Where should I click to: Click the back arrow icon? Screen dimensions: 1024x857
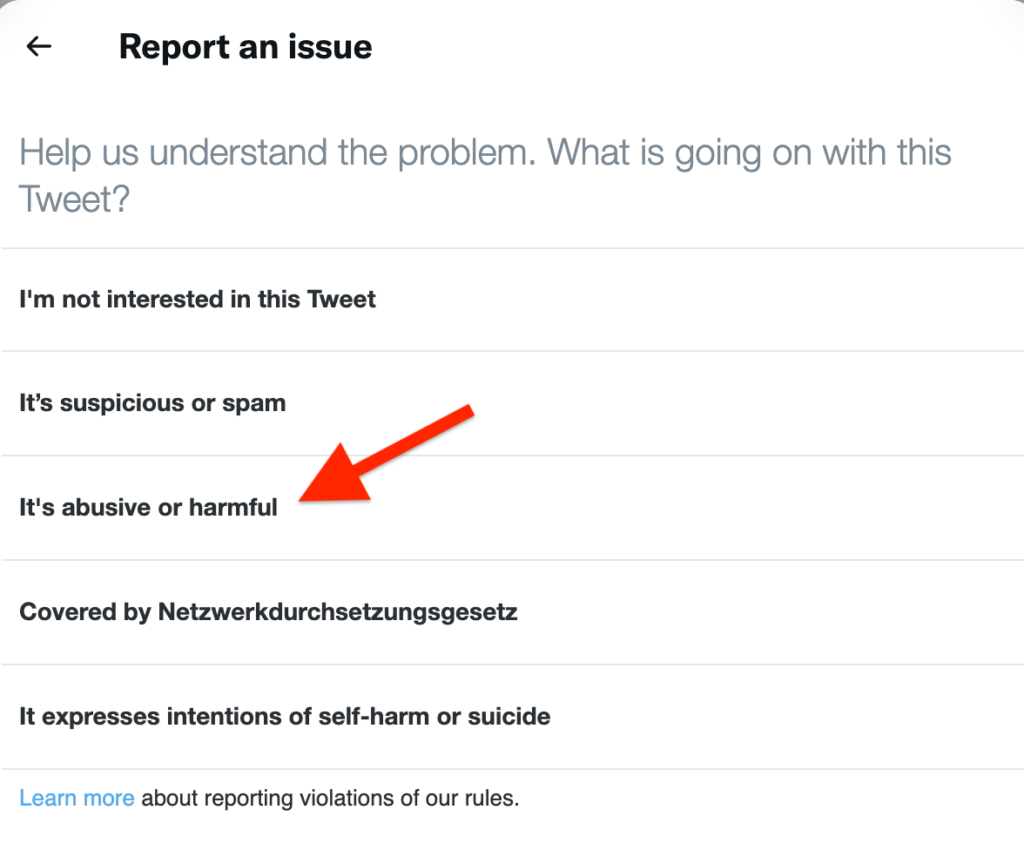tap(39, 46)
